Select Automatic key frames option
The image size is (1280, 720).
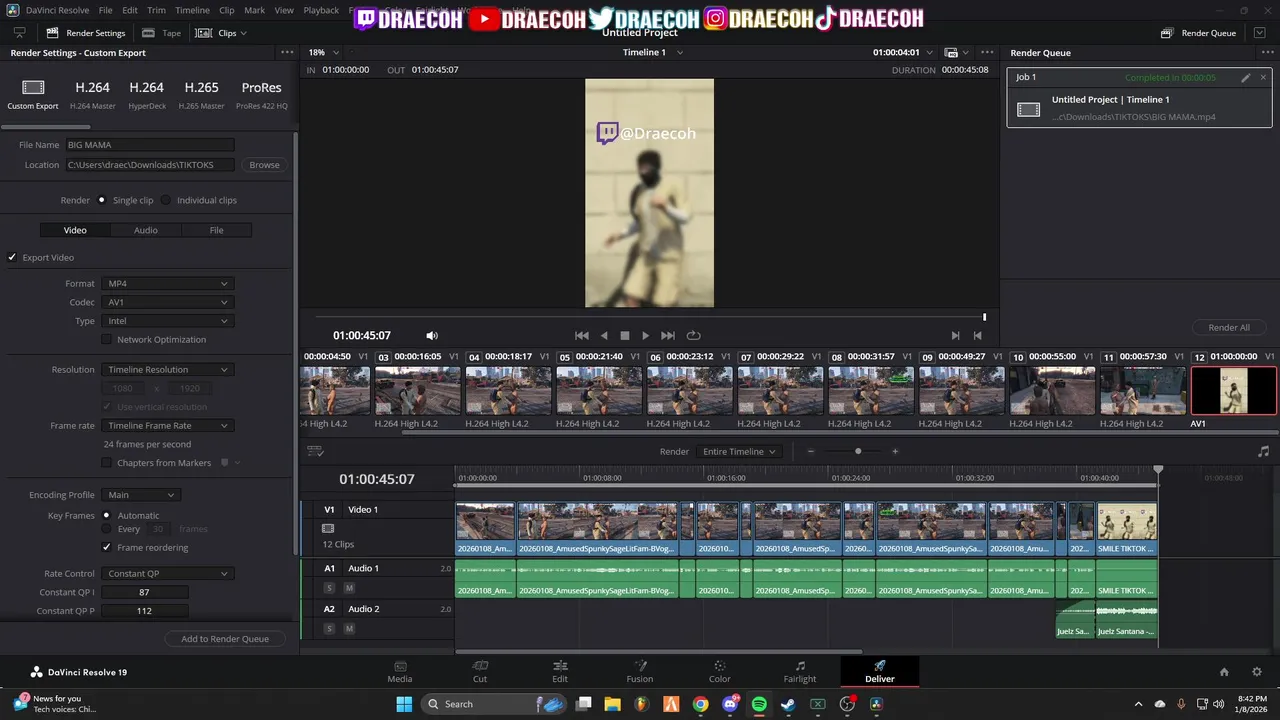click(x=106, y=515)
